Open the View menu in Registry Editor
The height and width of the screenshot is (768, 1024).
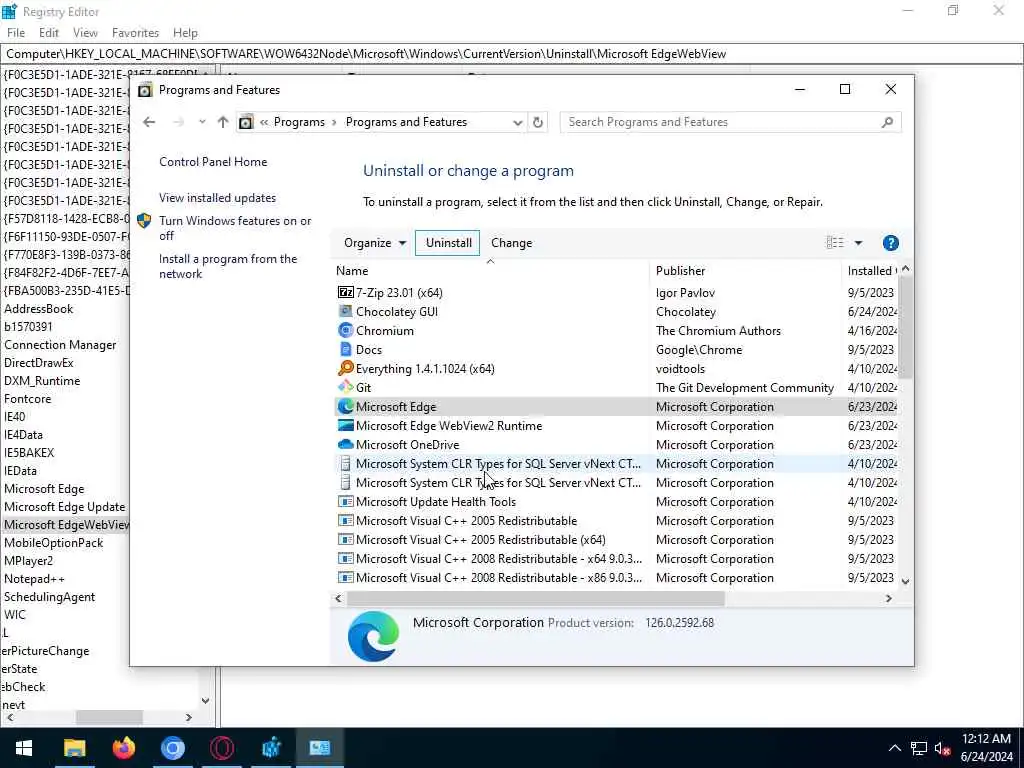(x=85, y=33)
